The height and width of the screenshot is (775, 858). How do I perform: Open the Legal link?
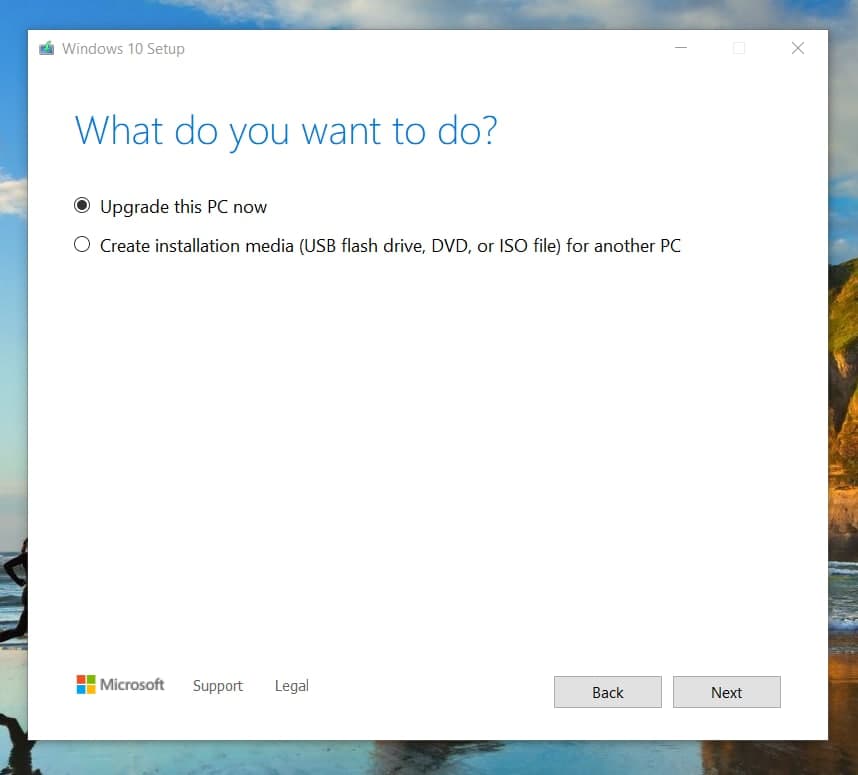(292, 686)
